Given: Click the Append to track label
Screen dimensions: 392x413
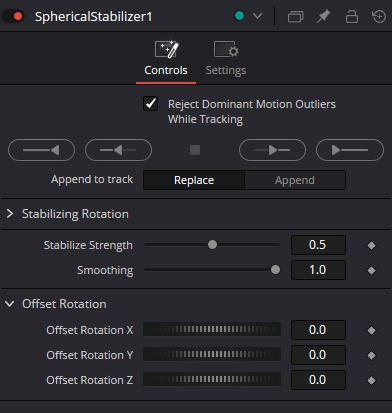Looking at the screenshot, I should coord(92,179).
